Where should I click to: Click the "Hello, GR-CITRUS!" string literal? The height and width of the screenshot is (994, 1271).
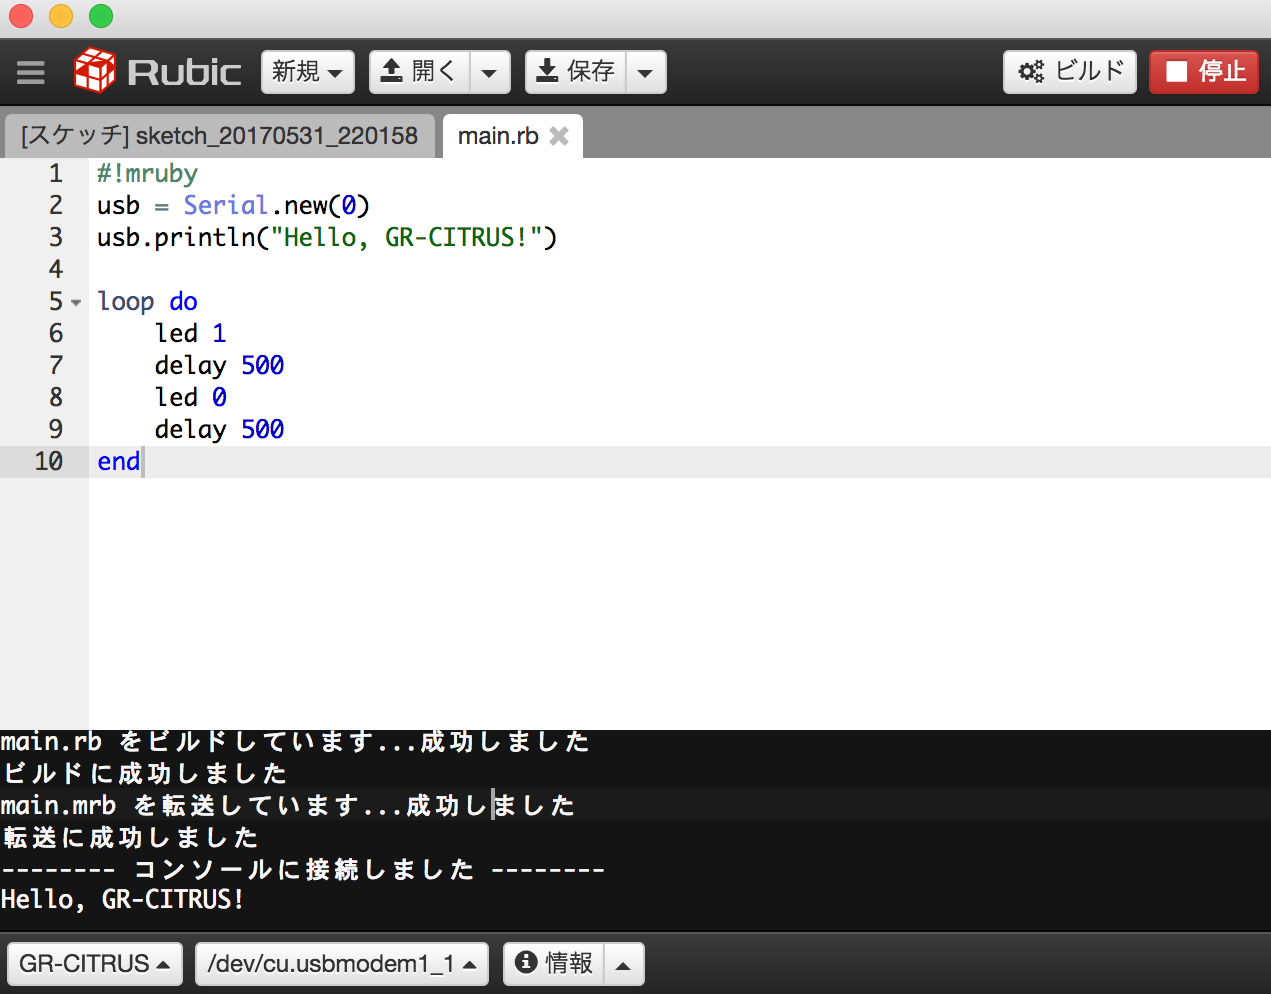[406, 237]
